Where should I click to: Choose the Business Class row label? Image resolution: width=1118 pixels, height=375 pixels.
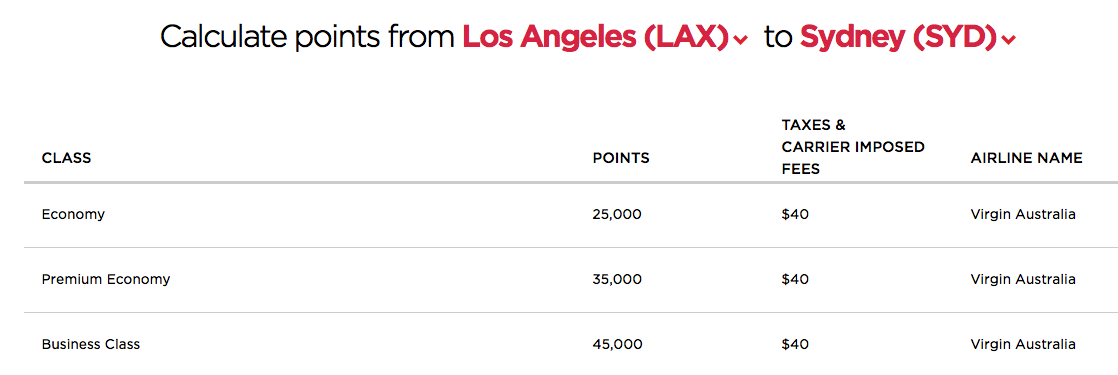91,344
